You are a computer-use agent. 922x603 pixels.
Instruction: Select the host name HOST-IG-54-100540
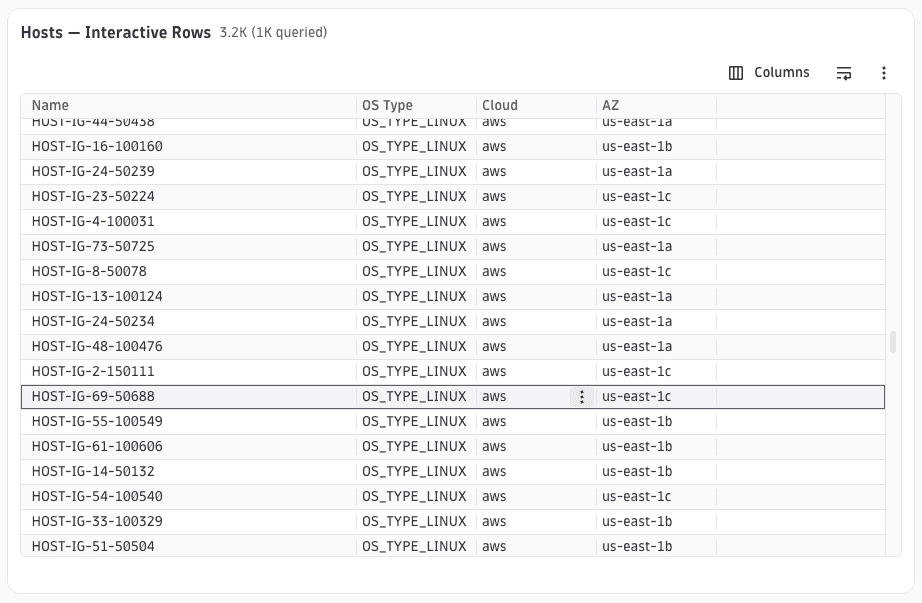[x=97, y=497]
